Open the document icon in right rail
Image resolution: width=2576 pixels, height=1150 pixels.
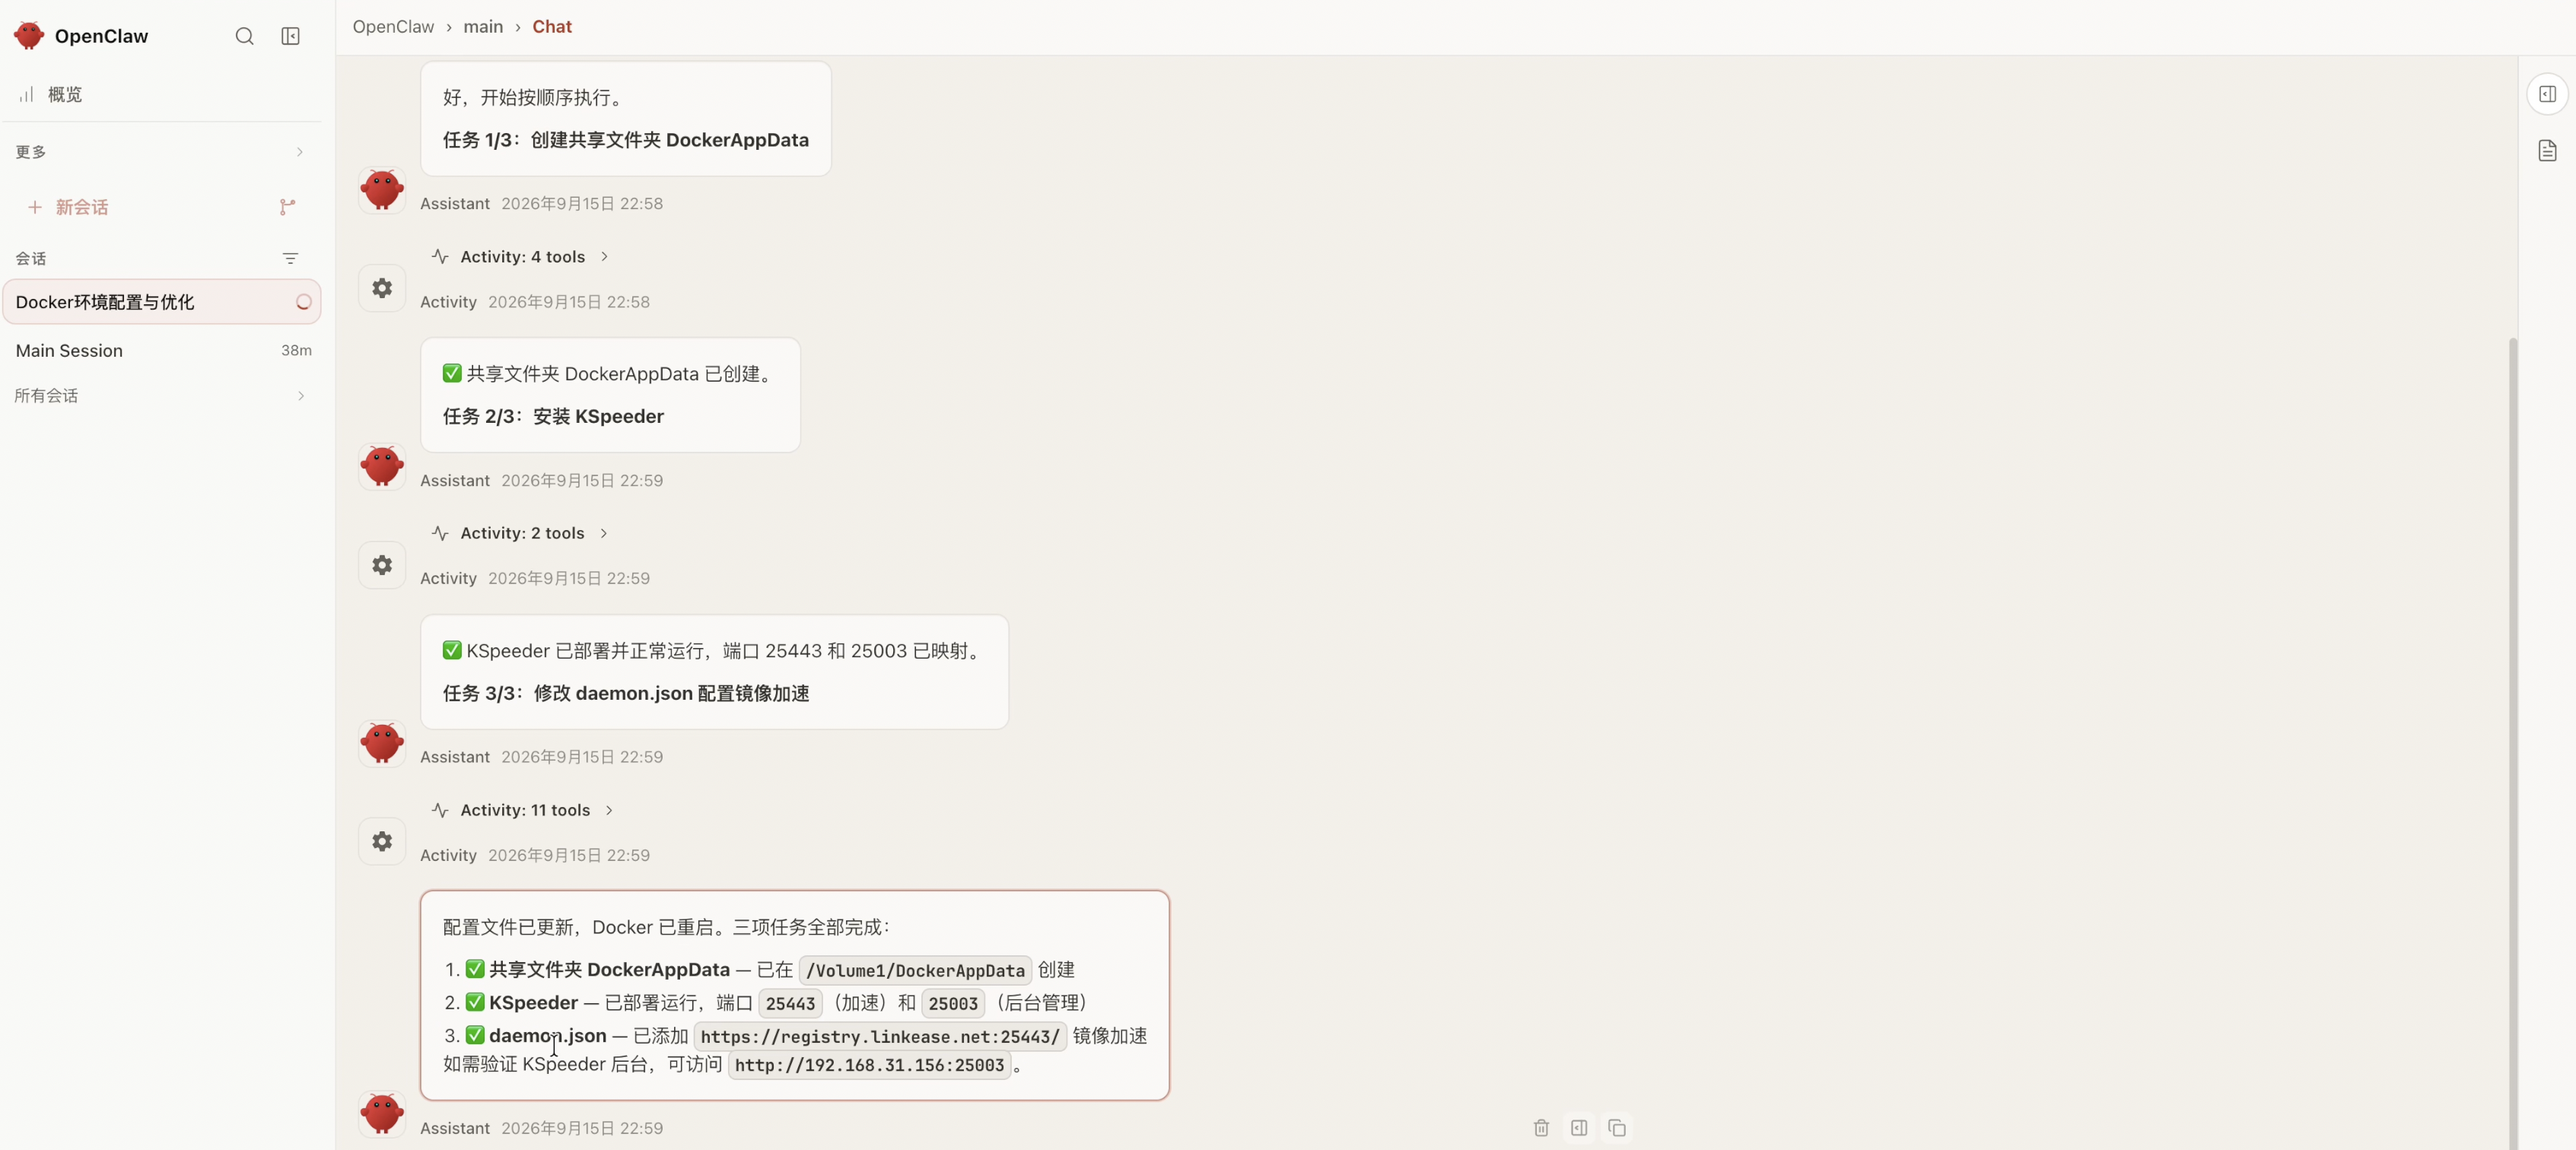point(2547,151)
